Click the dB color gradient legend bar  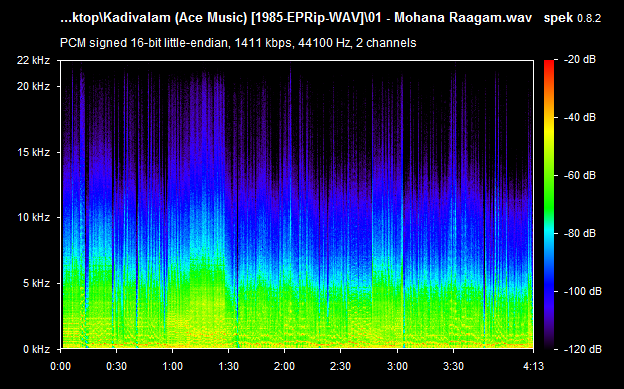pos(549,205)
